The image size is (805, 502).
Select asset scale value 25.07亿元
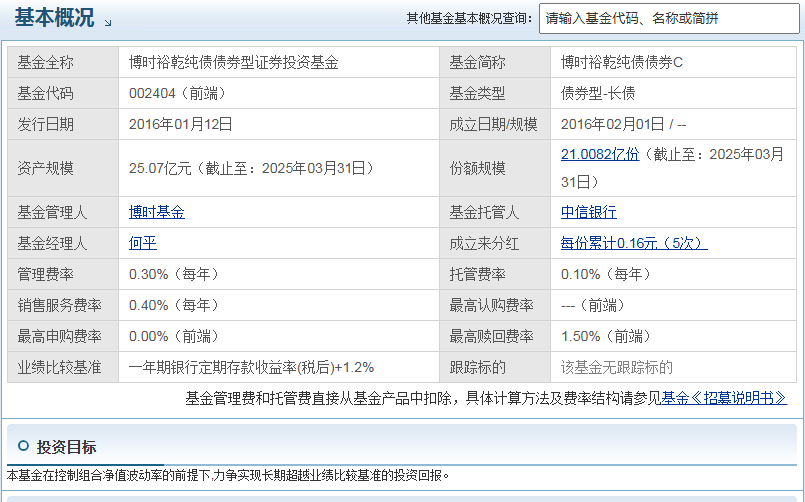point(160,168)
